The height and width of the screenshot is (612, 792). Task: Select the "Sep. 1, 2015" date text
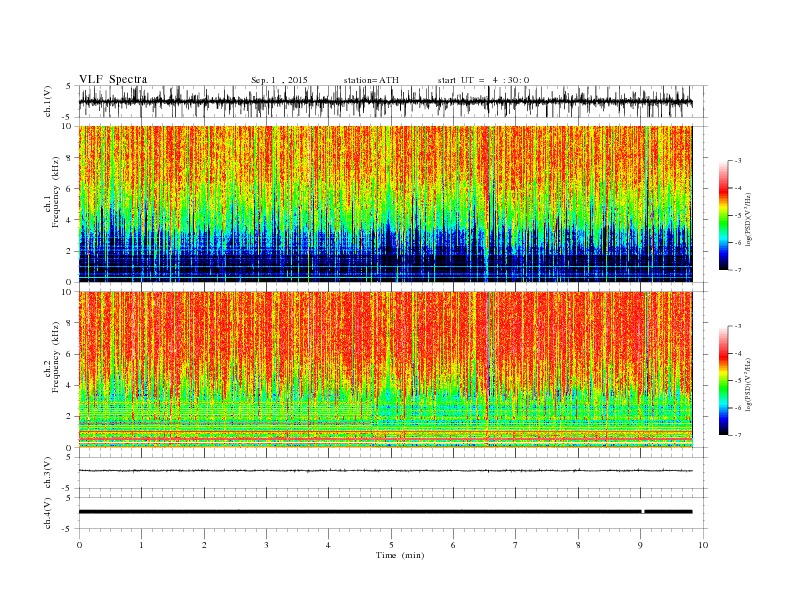click(x=279, y=80)
